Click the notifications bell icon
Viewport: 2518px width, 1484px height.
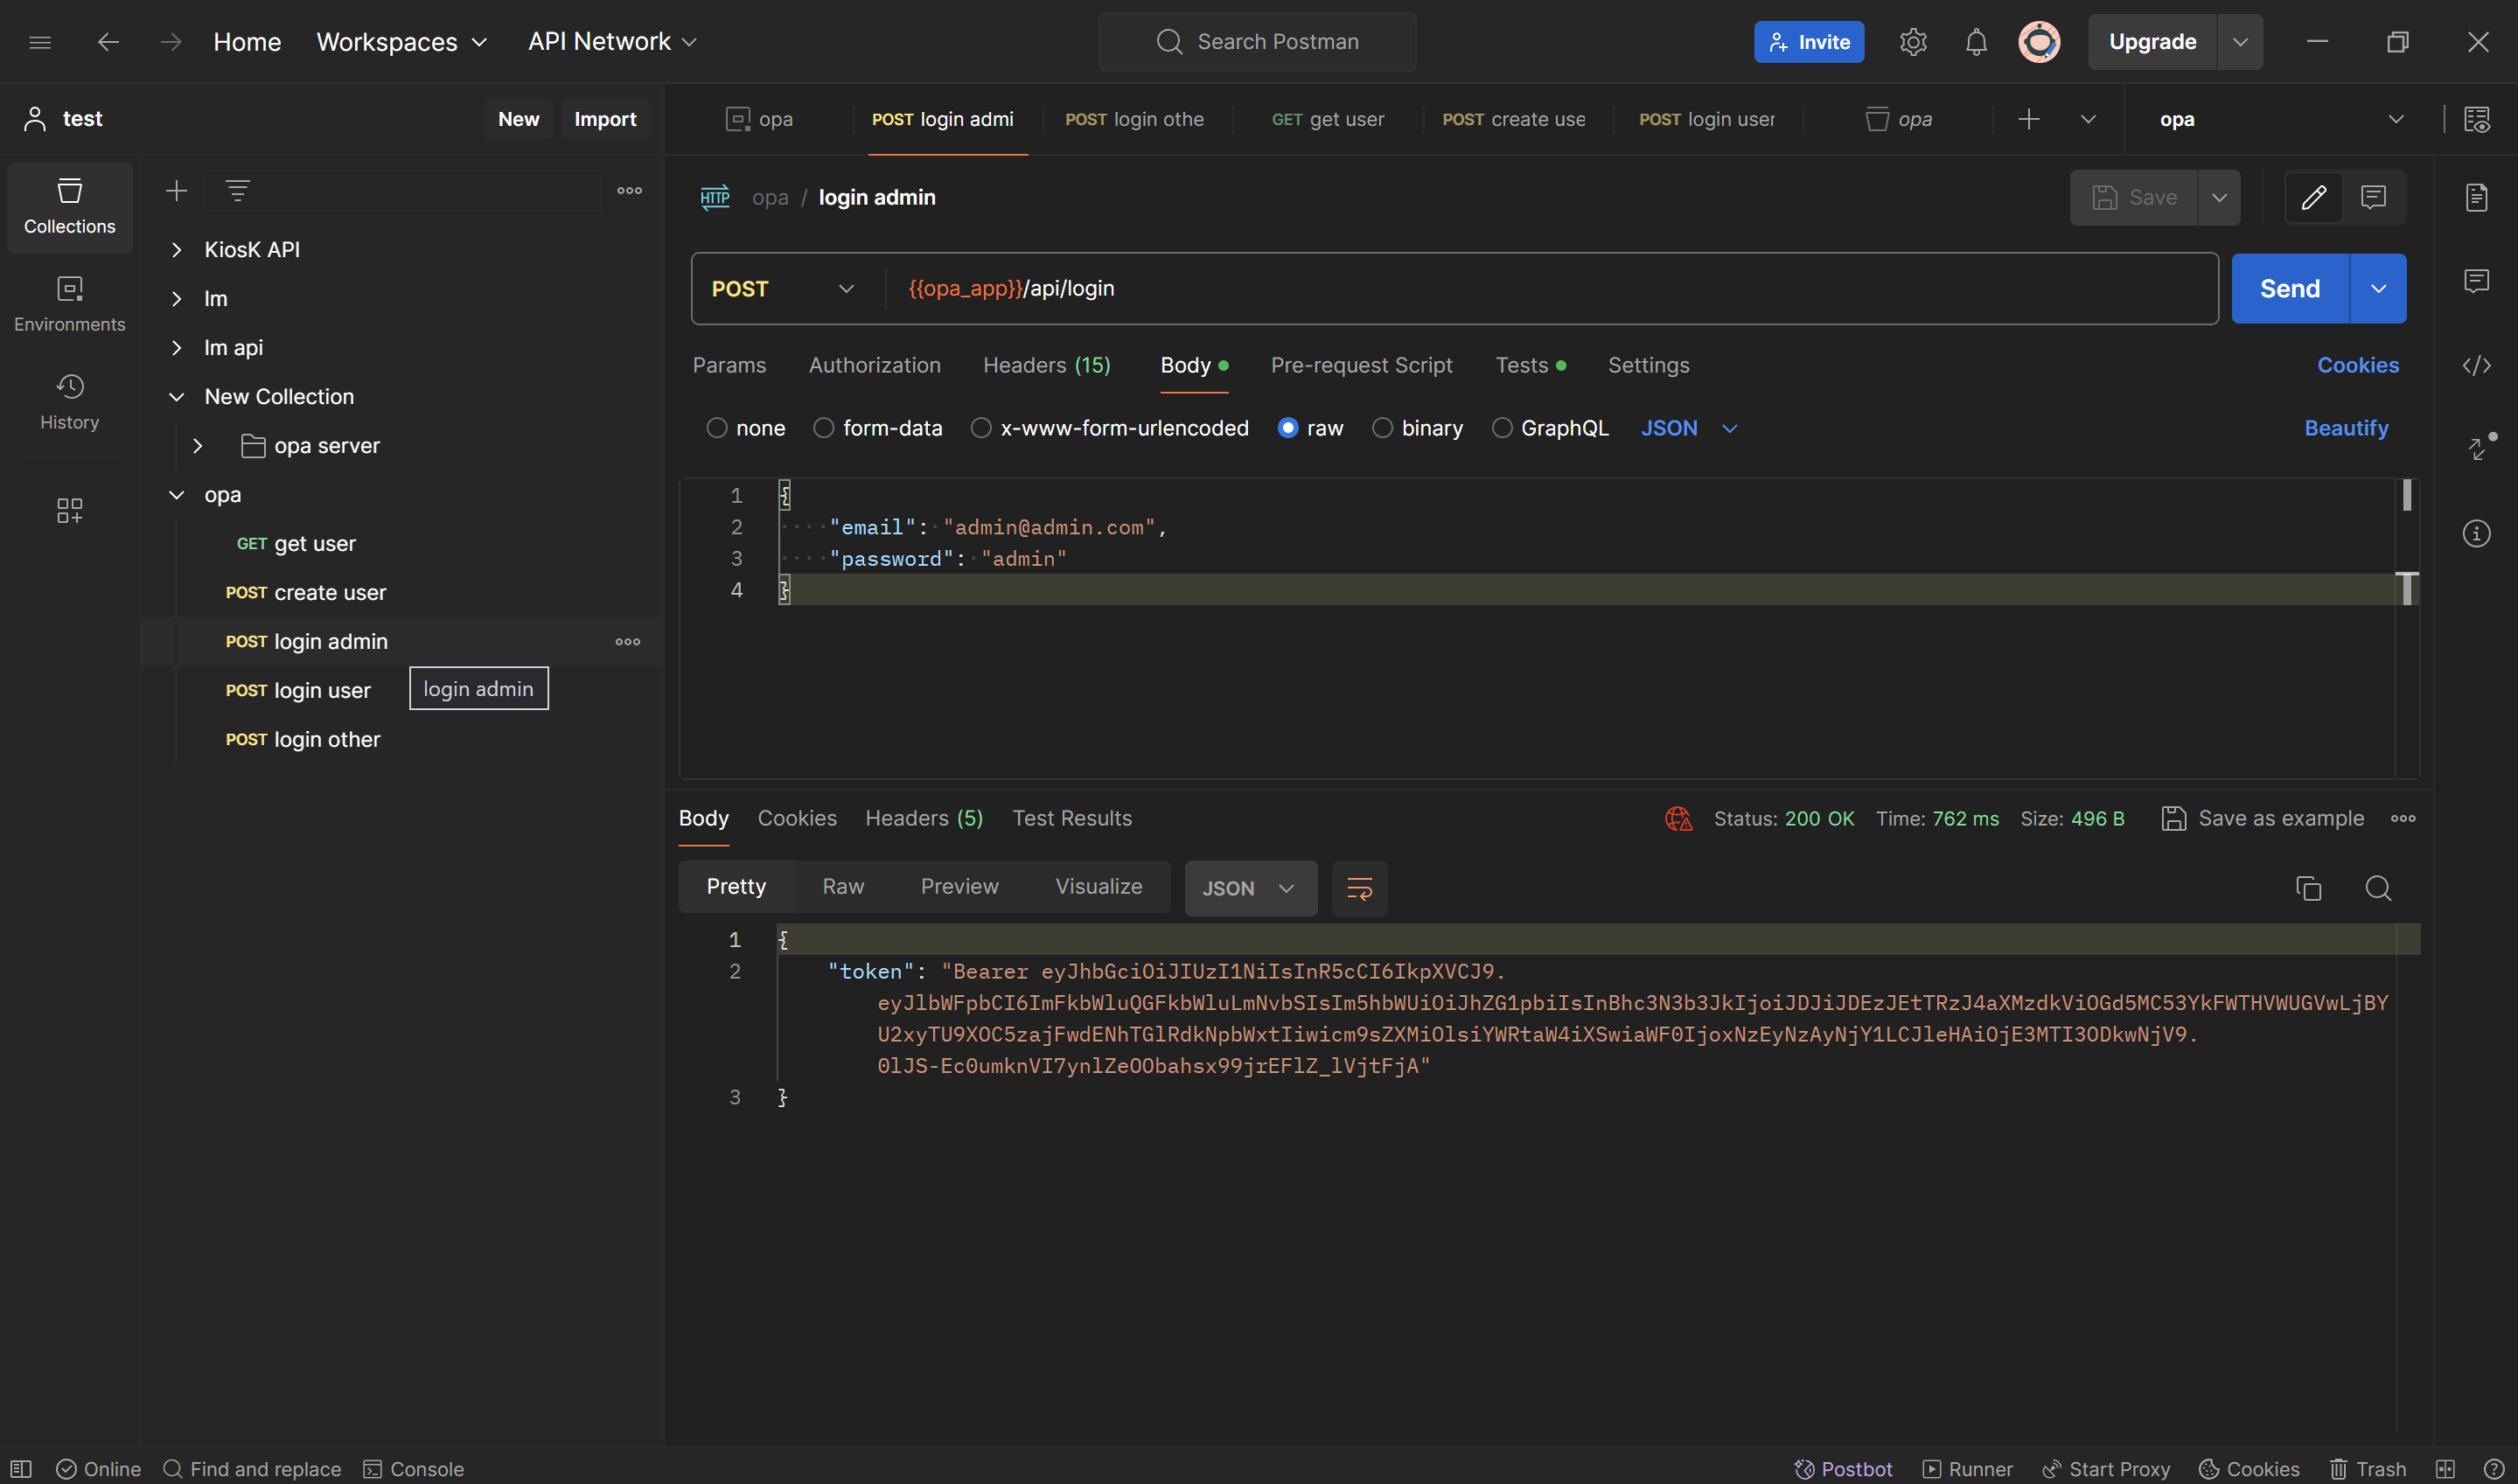click(x=1975, y=42)
